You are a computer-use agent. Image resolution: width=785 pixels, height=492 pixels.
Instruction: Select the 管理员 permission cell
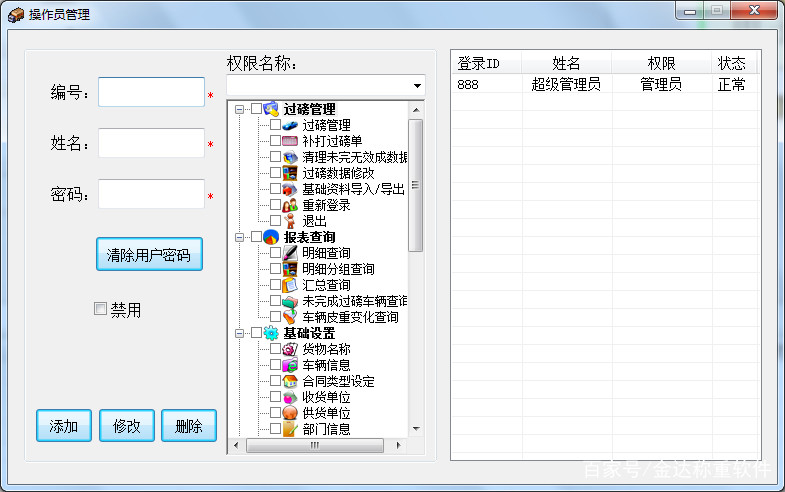[x=662, y=85]
